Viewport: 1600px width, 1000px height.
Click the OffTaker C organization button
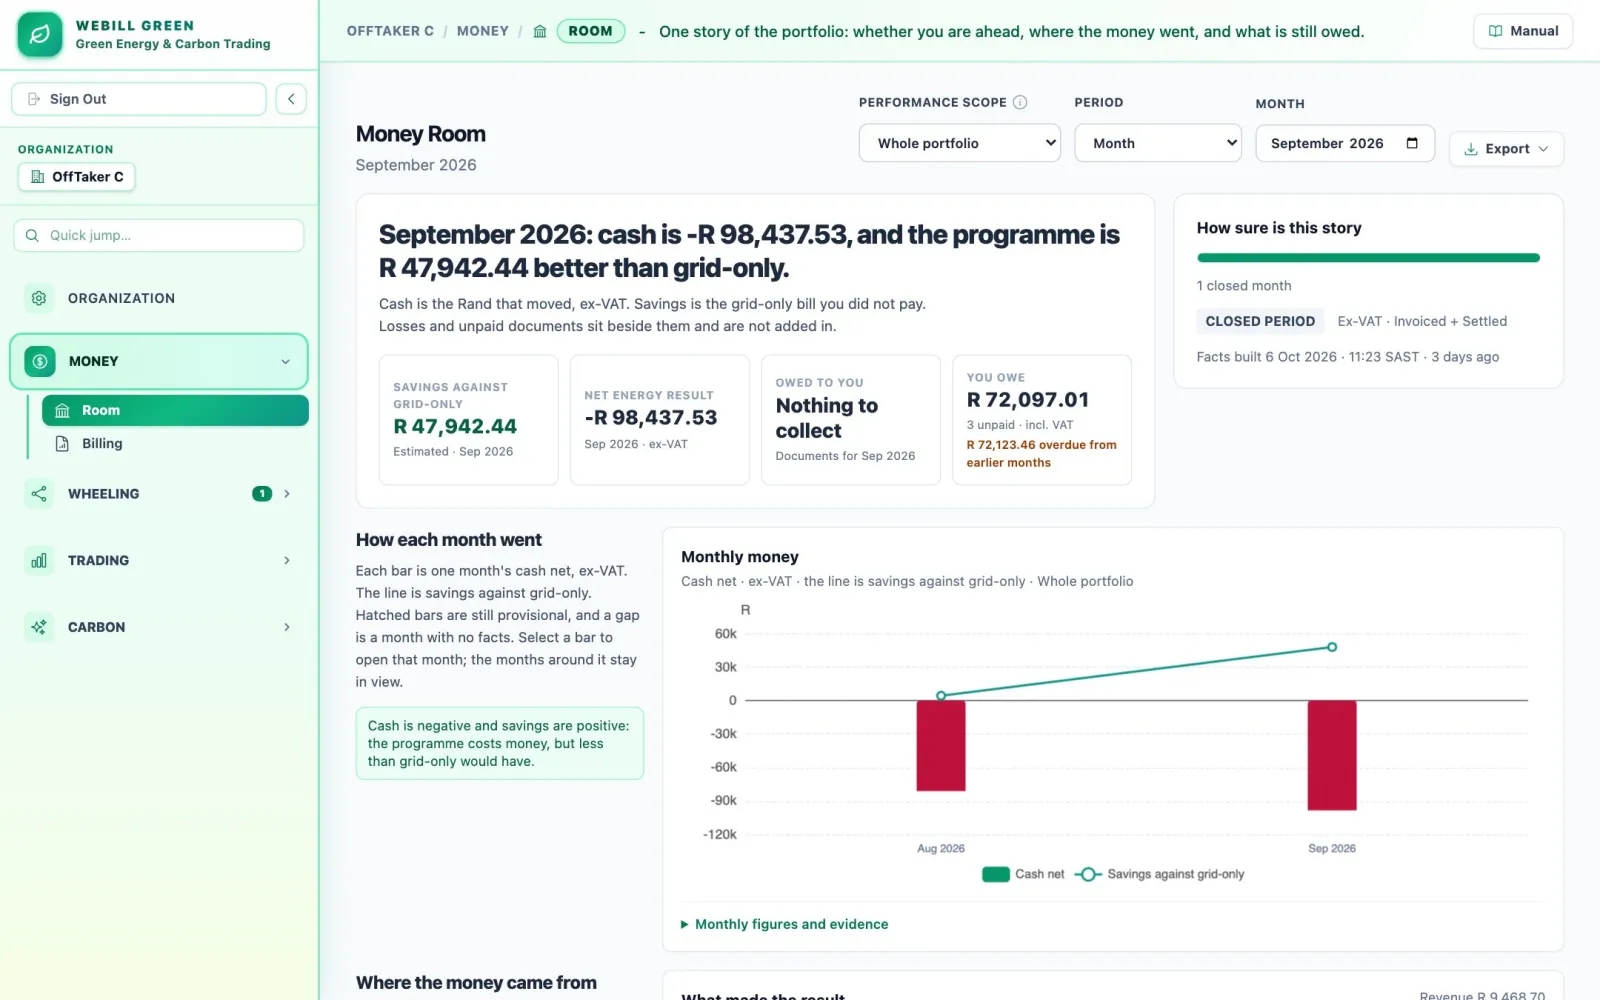(x=77, y=177)
